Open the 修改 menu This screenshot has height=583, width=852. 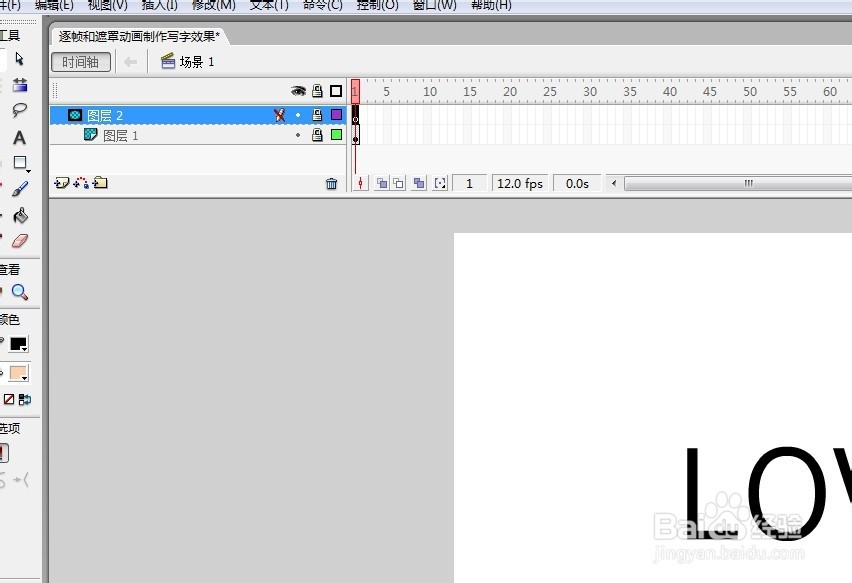pyautogui.click(x=212, y=6)
